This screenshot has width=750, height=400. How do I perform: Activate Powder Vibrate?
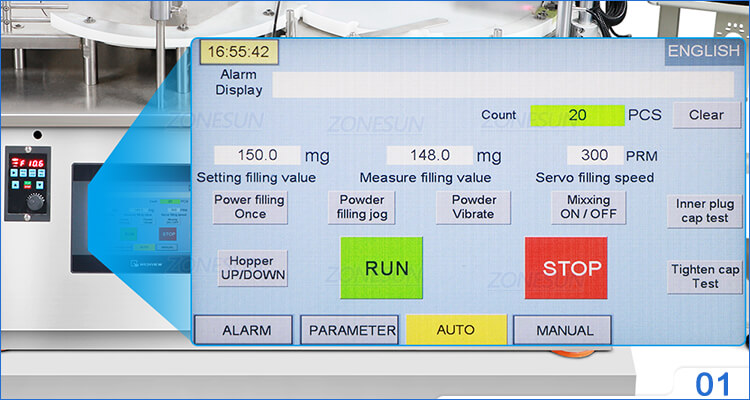point(473,207)
